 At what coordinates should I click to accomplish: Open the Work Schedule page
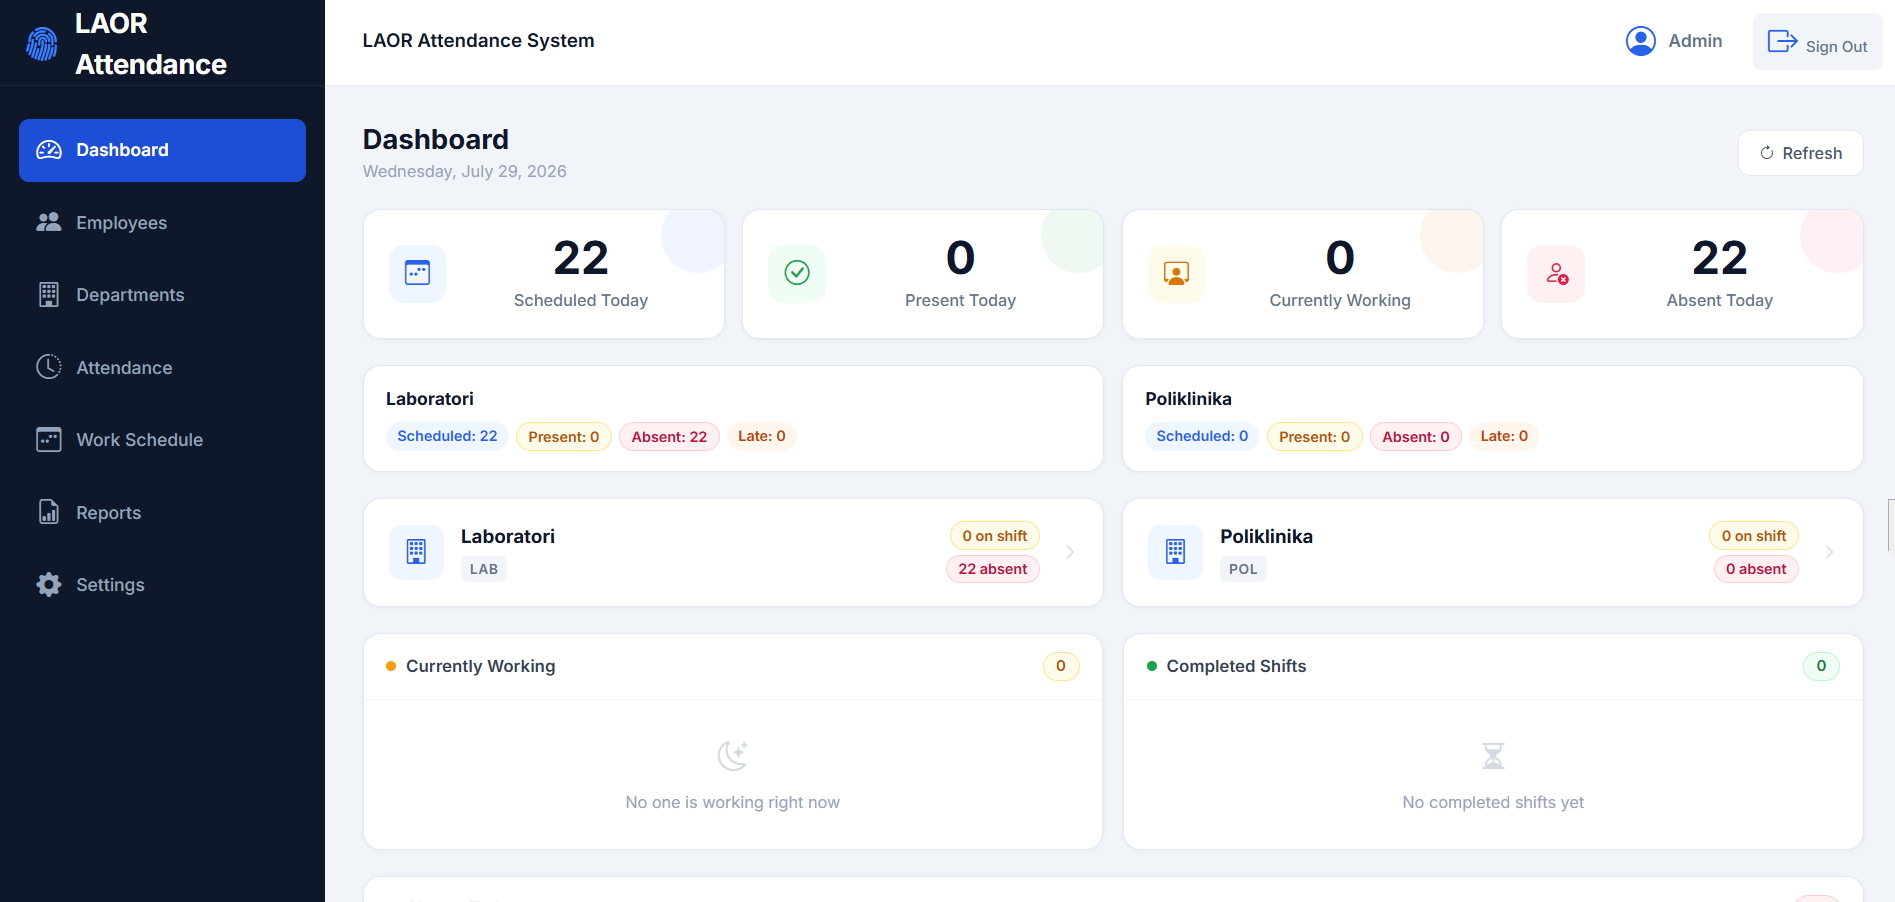pos(162,439)
